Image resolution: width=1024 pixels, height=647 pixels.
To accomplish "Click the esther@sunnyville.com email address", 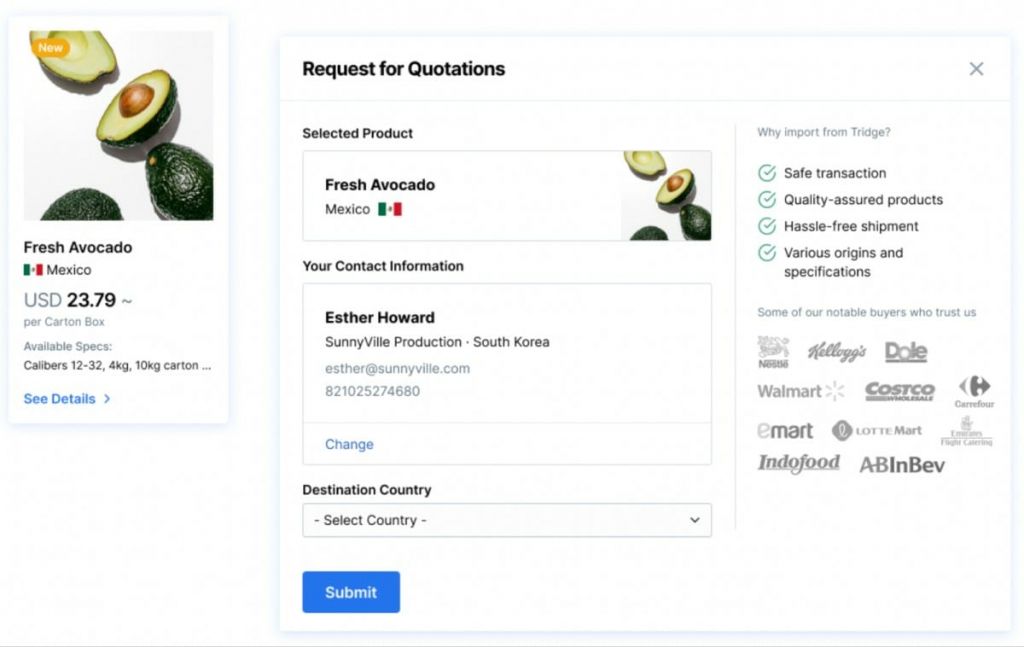I will click(x=397, y=368).
